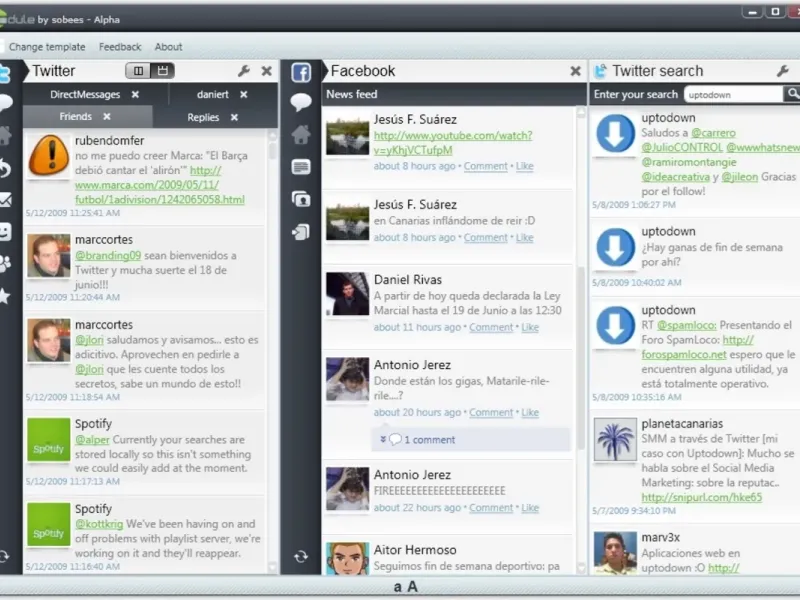
Task: Switch to the DirectMessages tab
Action: pyautogui.click(x=85, y=94)
